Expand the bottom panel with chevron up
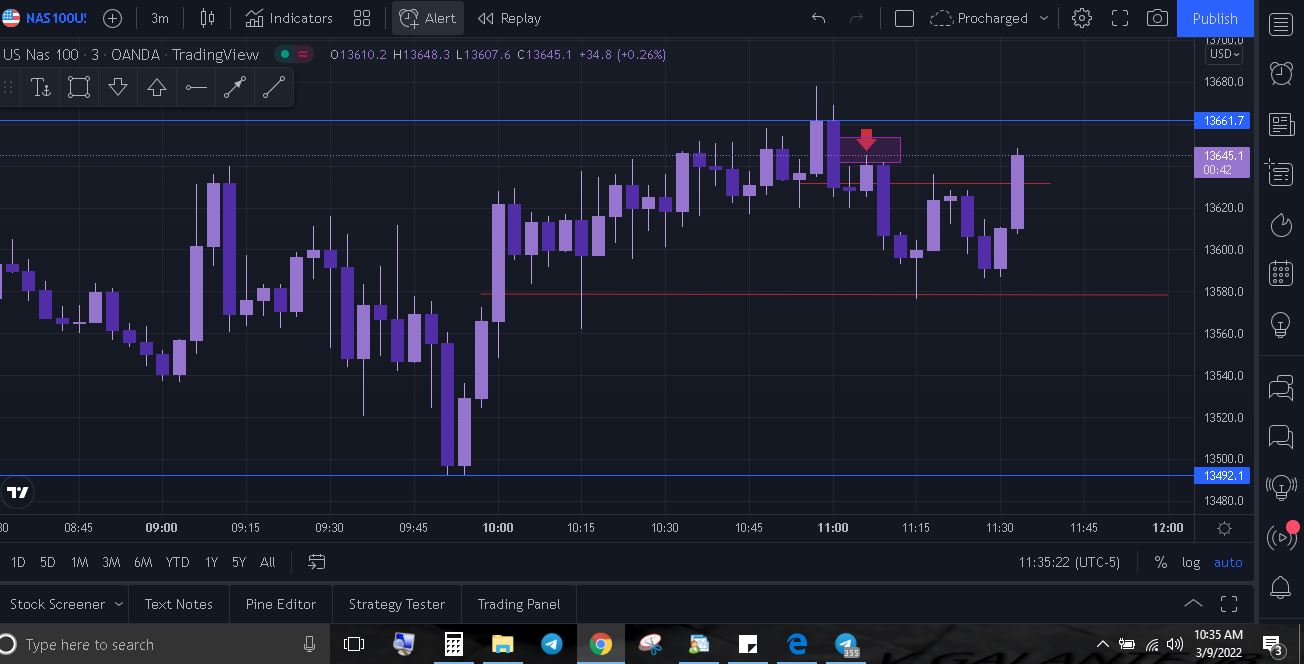 (1193, 603)
